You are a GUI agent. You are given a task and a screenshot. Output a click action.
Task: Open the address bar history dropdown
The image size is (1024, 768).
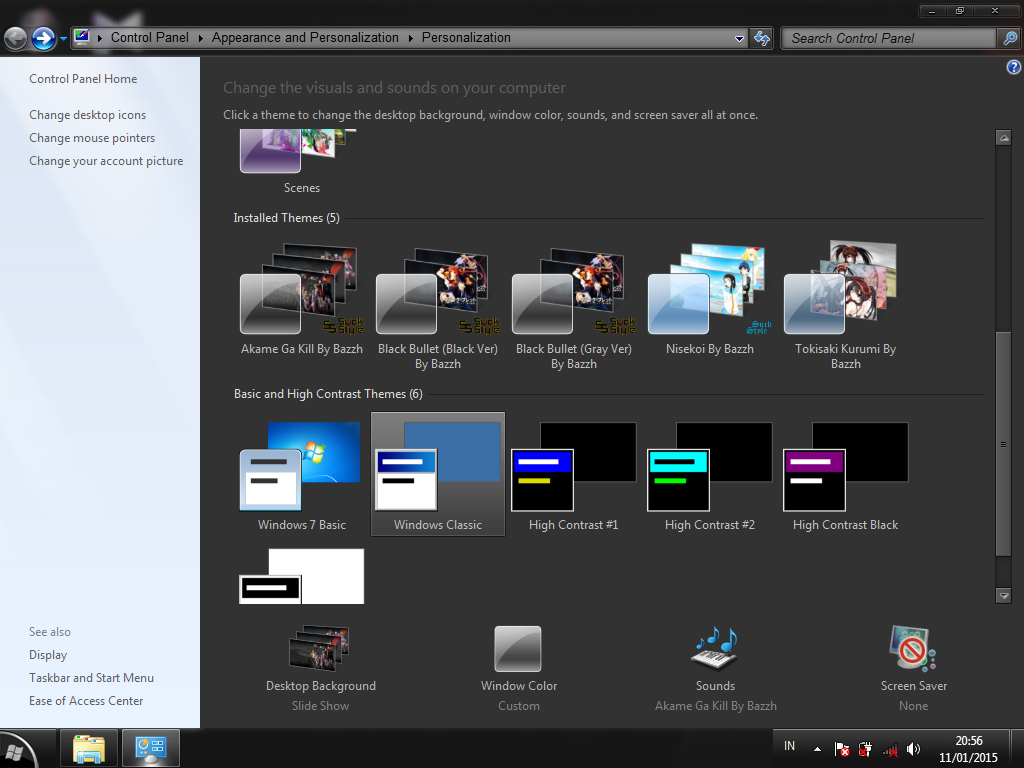click(x=739, y=39)
